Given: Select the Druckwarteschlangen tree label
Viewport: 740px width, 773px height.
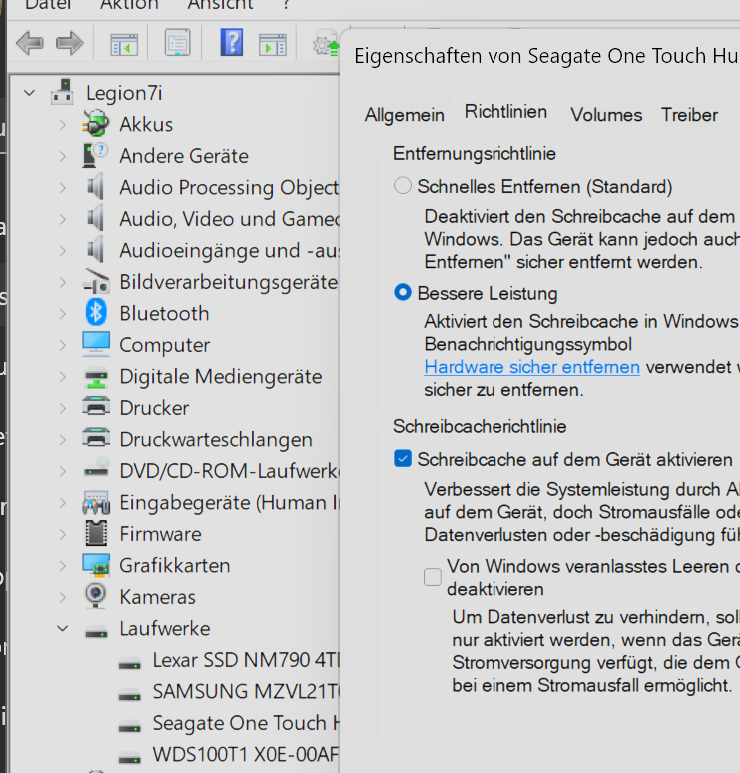Looking at the screenshot, I should (216, 440).
